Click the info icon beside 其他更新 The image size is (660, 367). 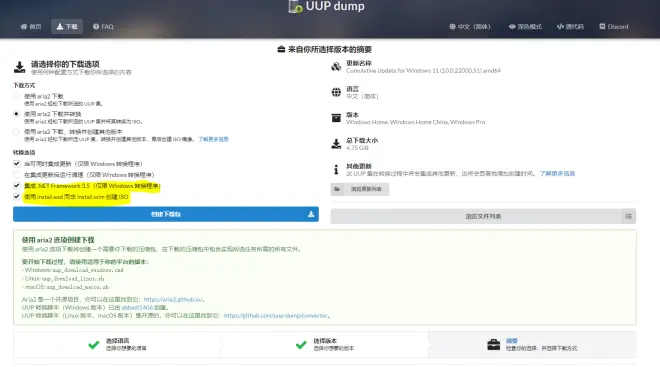(x=336, y=170)
